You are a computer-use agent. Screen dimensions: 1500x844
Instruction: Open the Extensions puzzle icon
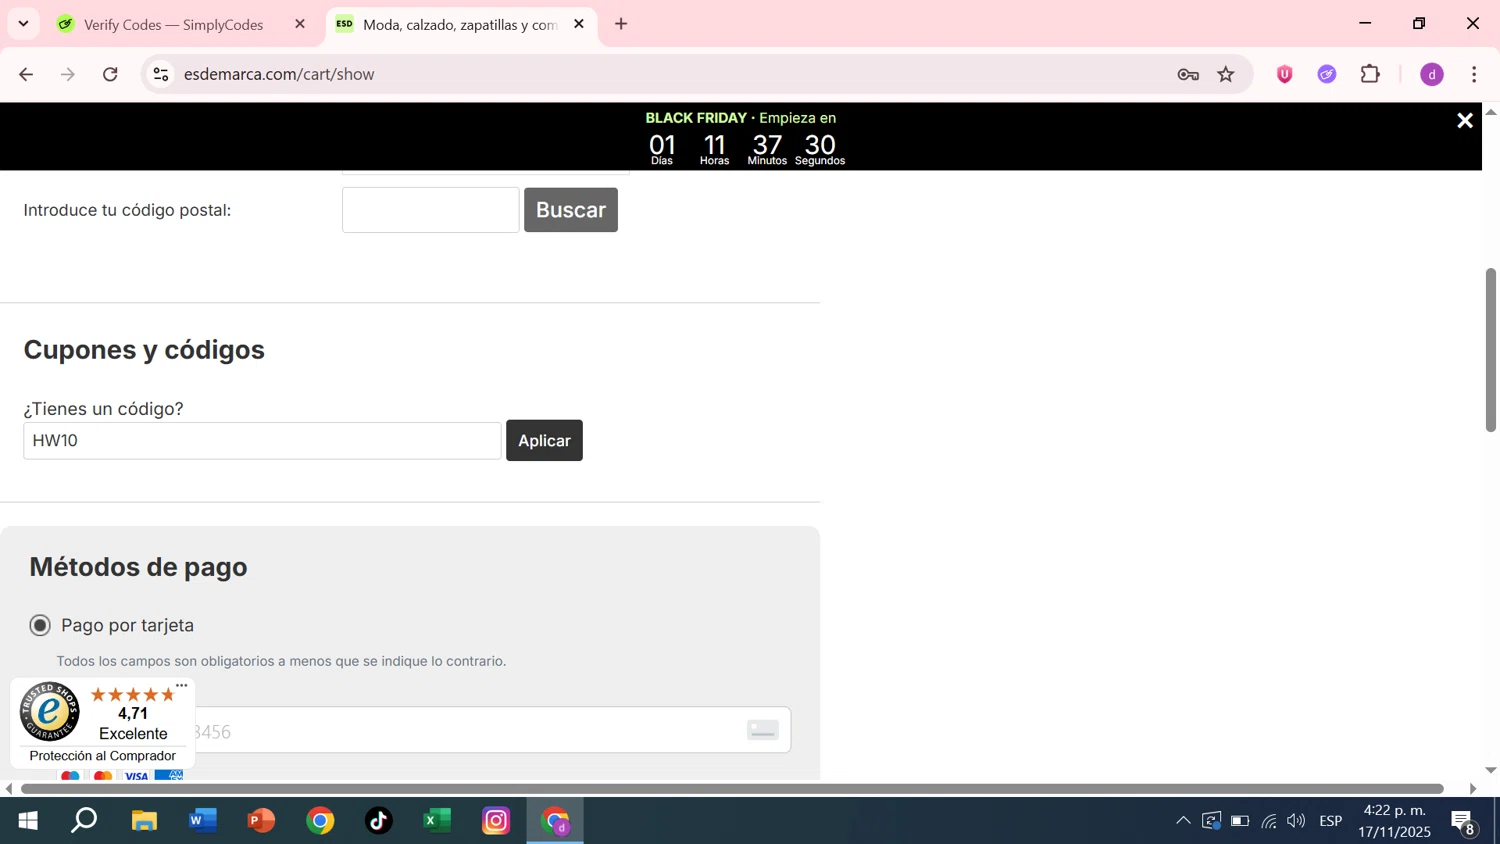click(x=1370, y=74)
